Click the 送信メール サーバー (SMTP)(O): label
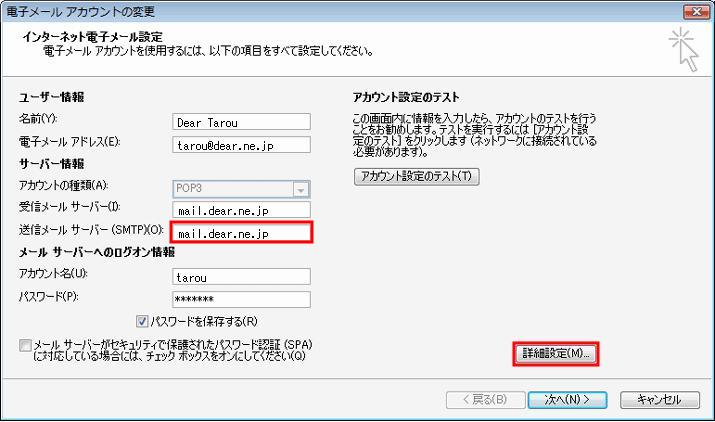This screenshot has width=715, height=422. click(x=91, y=229)
